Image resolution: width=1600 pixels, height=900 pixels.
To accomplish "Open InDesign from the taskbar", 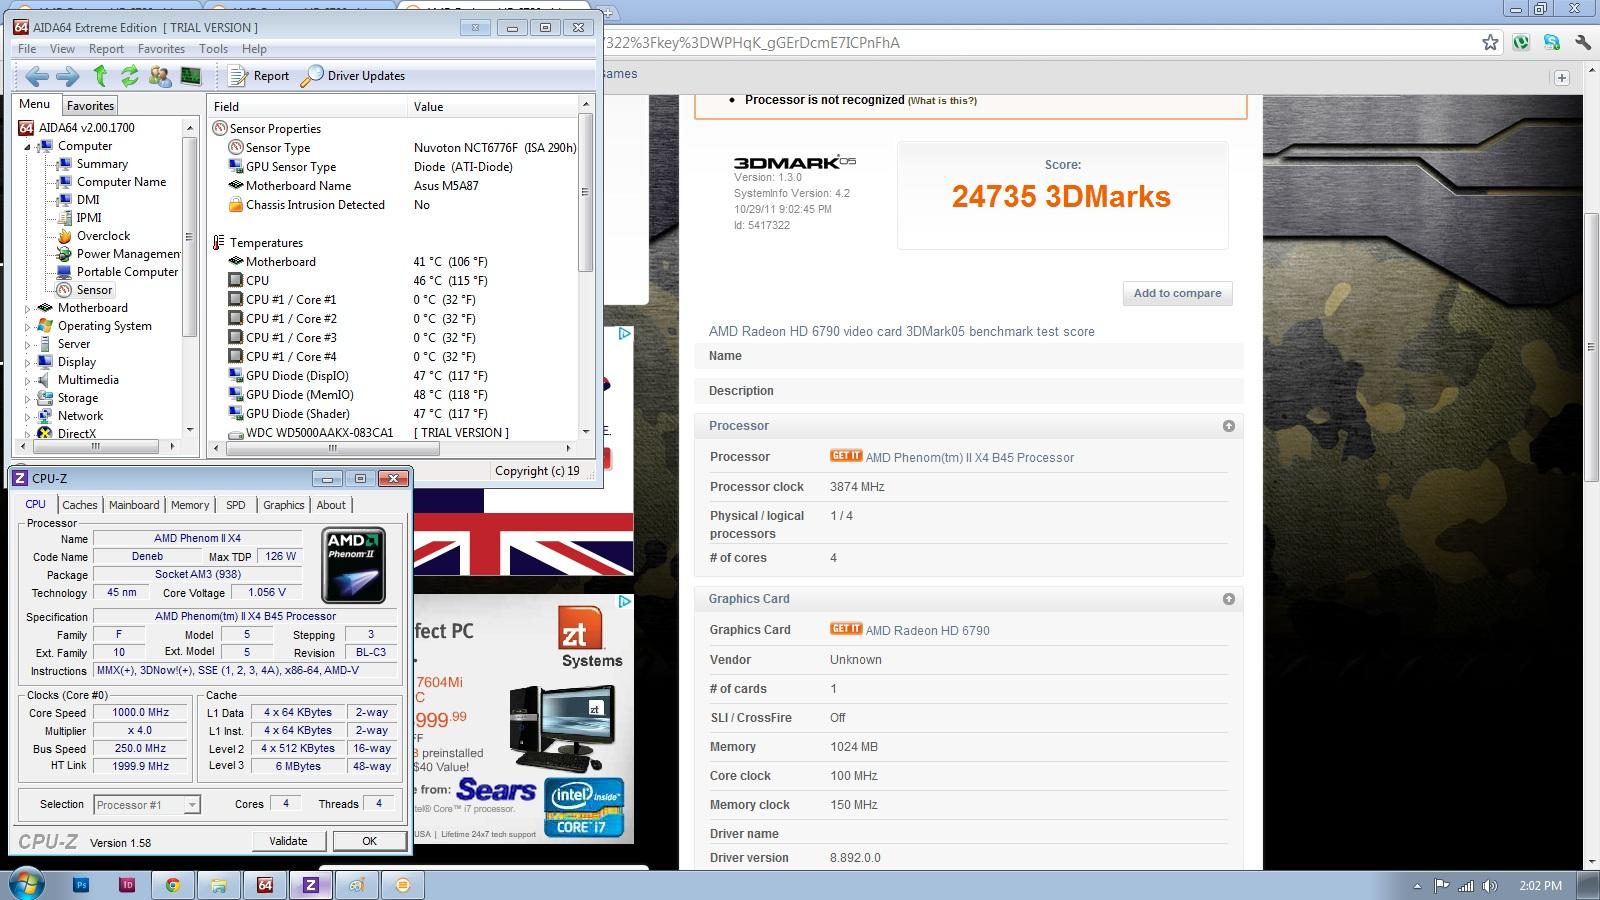I will [x=127, y=885].
